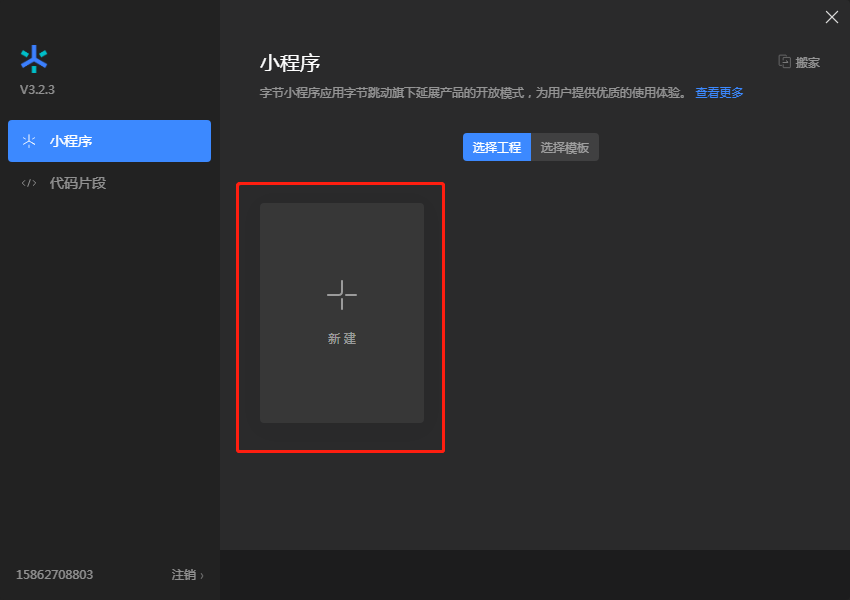
Task: Log out using 注销
Action: pyautogui.click(x=188, y=575)
